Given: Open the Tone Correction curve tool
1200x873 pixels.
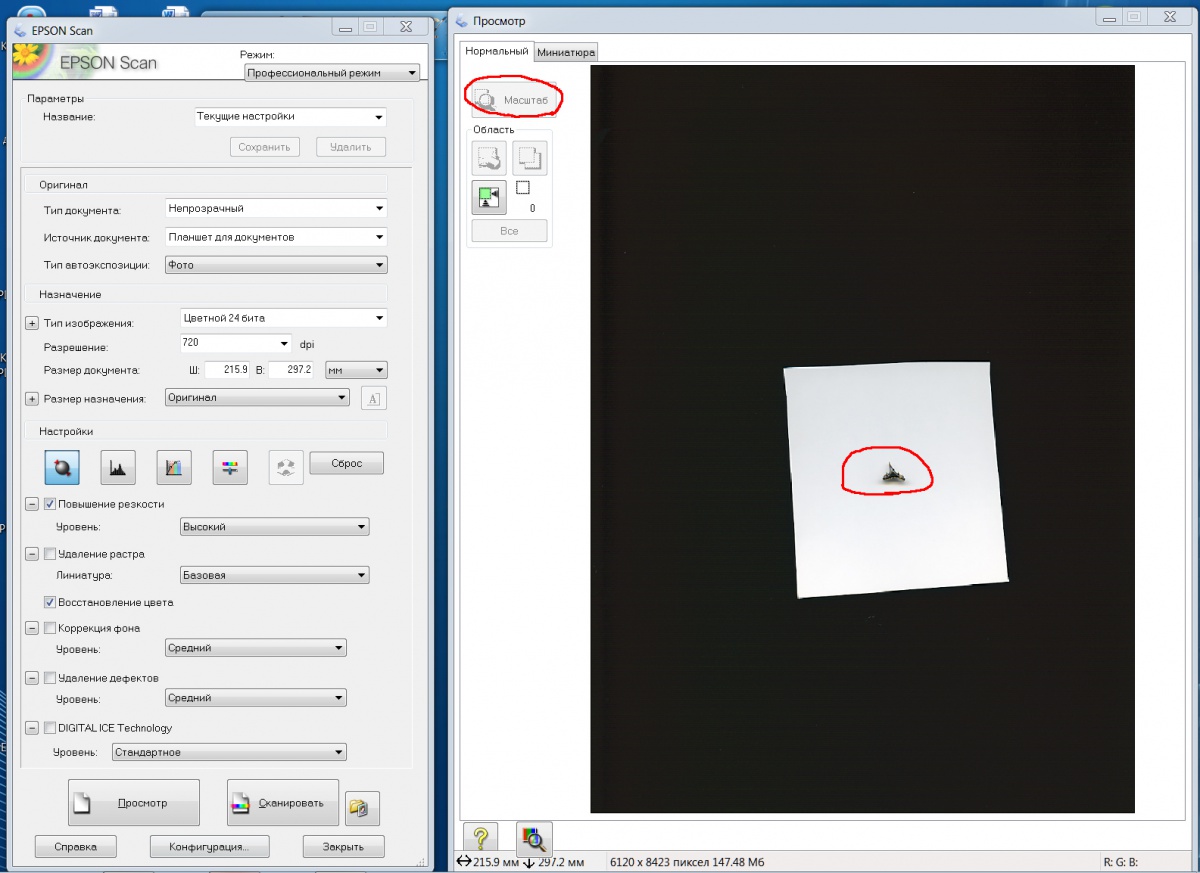Looking at the screenshot, I should pos(174,467).
